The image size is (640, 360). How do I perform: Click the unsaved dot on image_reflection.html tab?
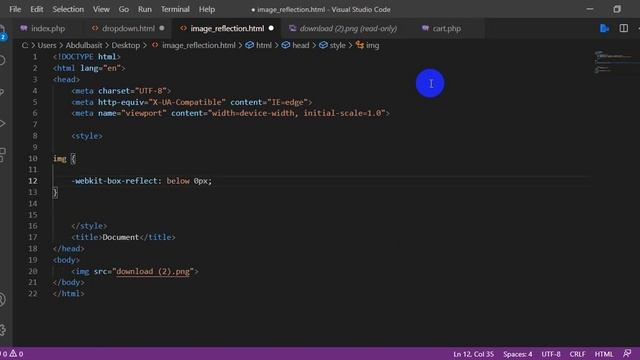click(271, 28)
